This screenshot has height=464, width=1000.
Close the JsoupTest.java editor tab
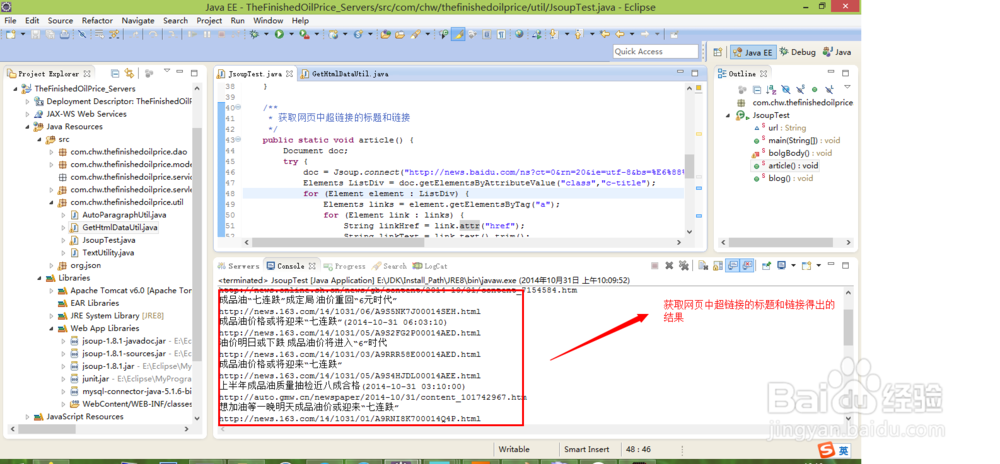[289, 74]
